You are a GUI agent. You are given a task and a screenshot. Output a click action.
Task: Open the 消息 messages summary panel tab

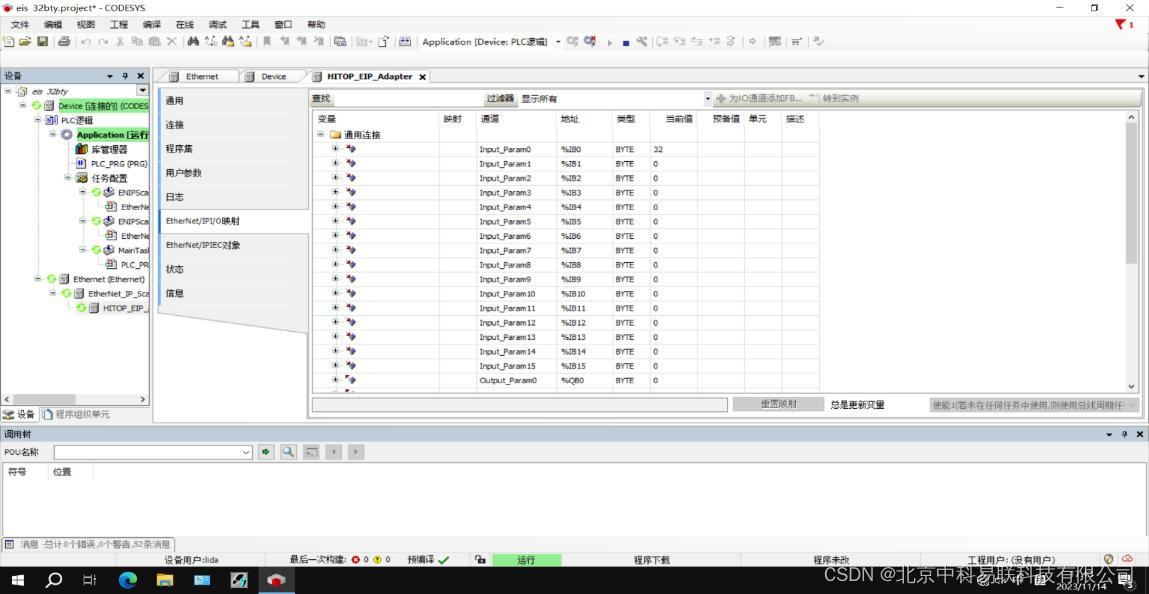coord(88,544)
